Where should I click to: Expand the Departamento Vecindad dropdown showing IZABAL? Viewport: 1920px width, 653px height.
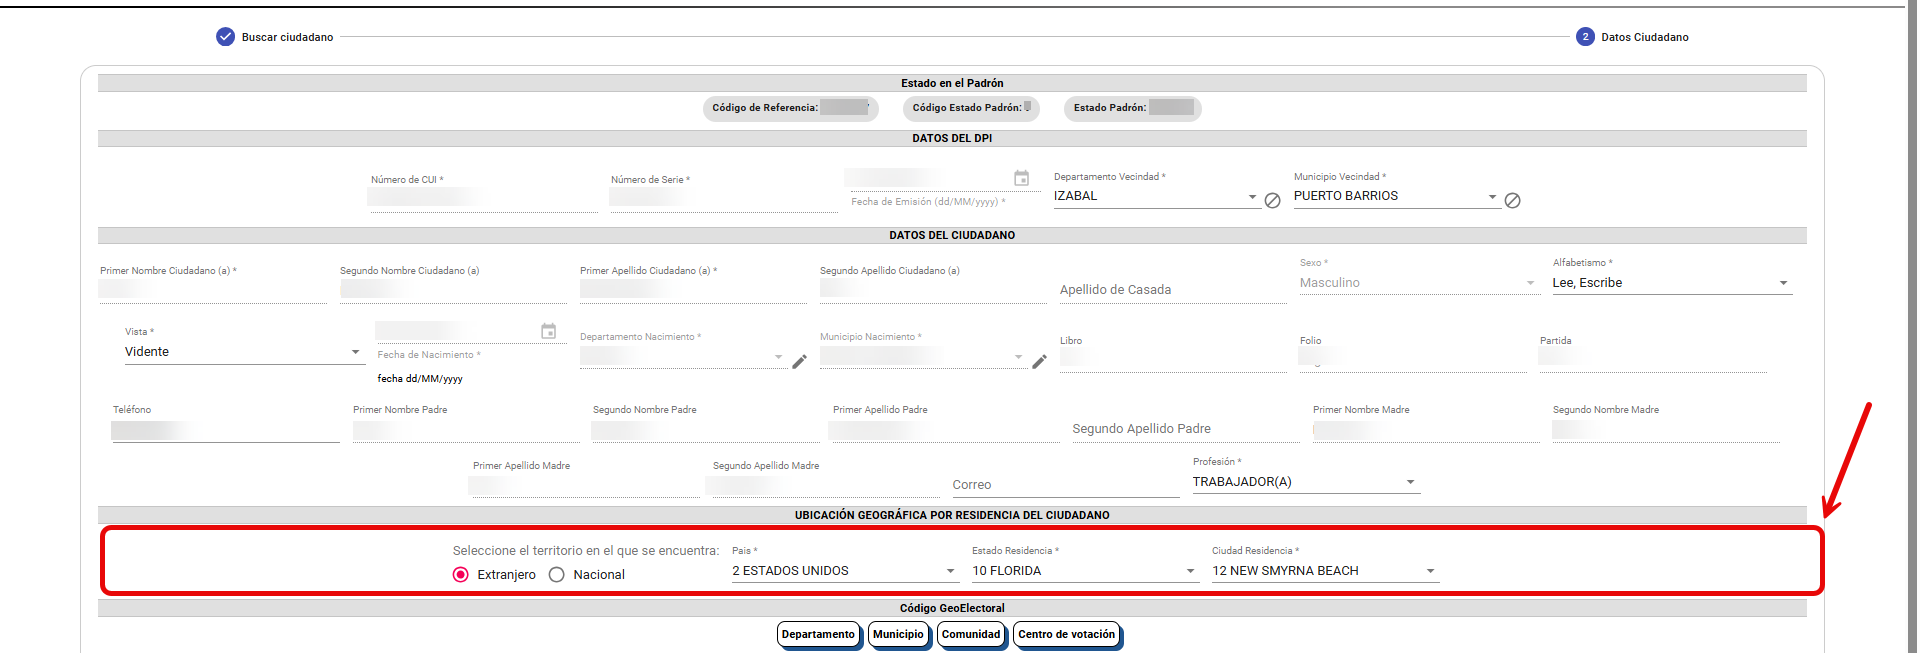1155,196
